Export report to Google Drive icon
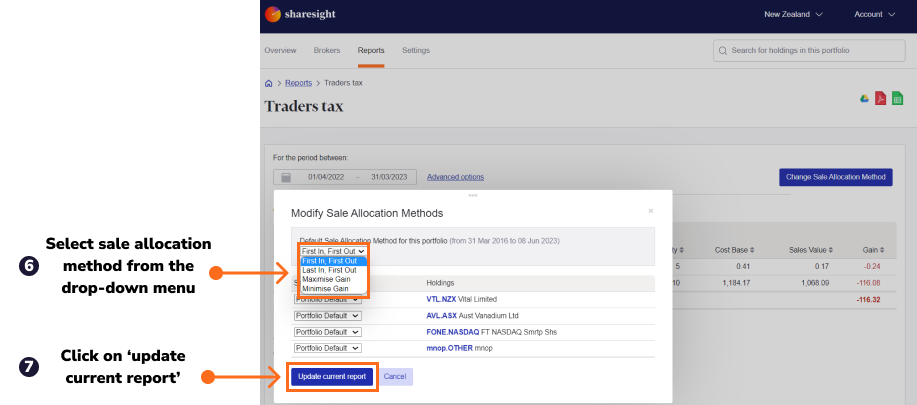This screenshot has width=917, height=405. tap(864, 98)
